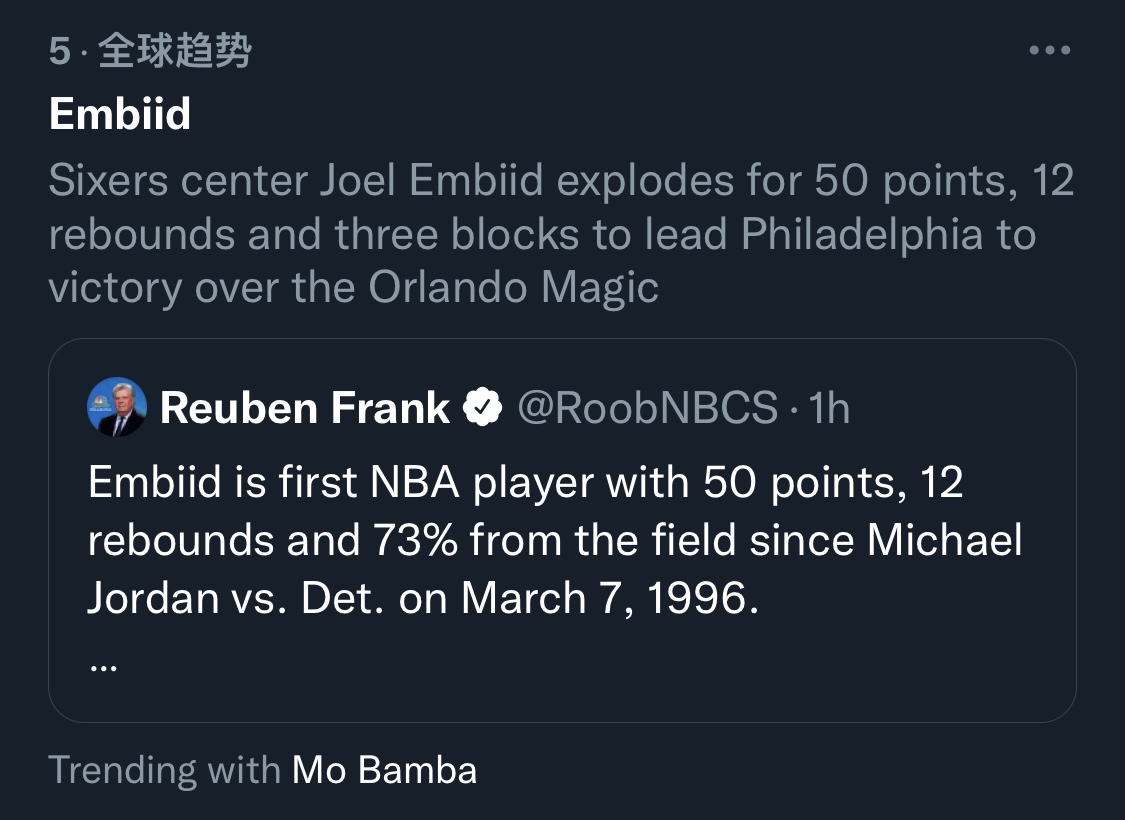Screen dimensions: 1125x820
Task: Click 'Joel Embiid' in the grey summary
Action: coord(431,181)
